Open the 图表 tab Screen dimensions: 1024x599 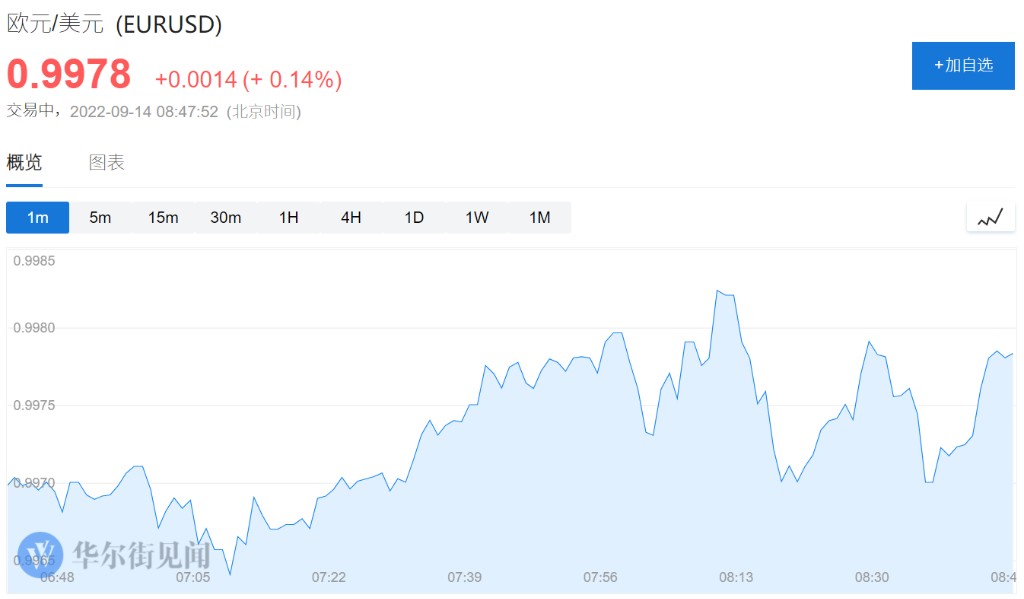click(x=106, y=163)
